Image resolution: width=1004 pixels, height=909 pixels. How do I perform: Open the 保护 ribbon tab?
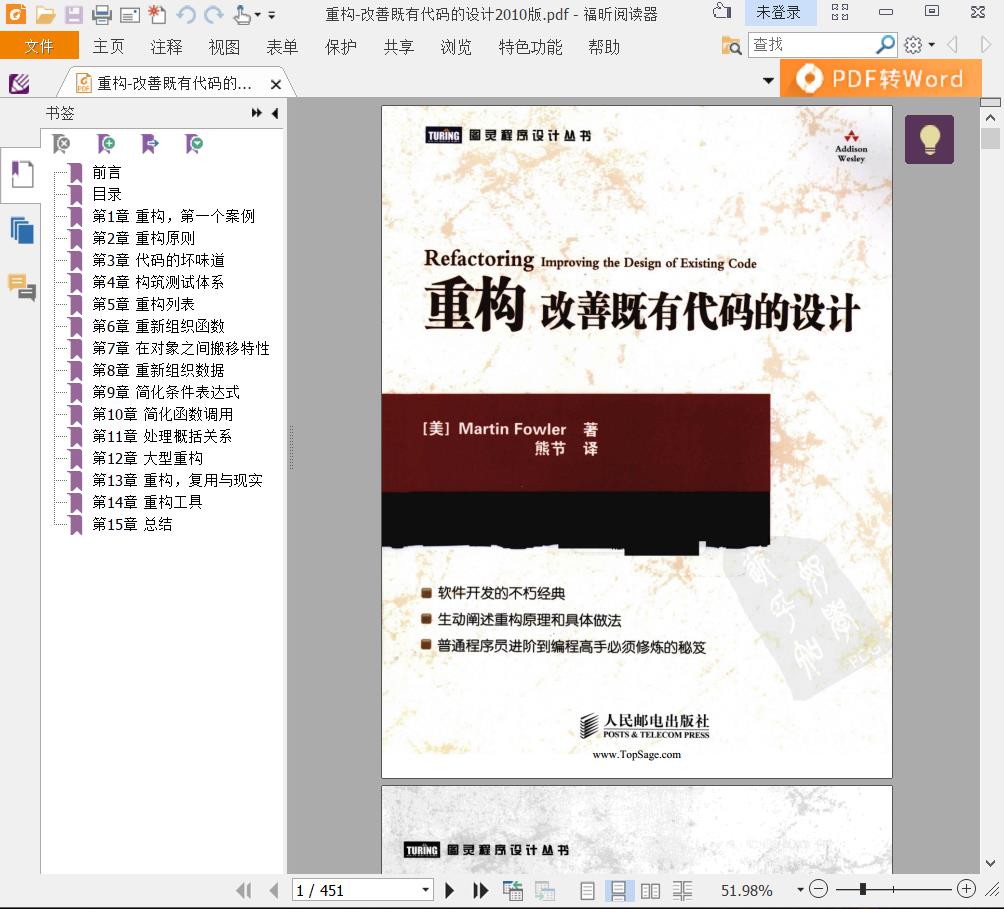(341, 47)
